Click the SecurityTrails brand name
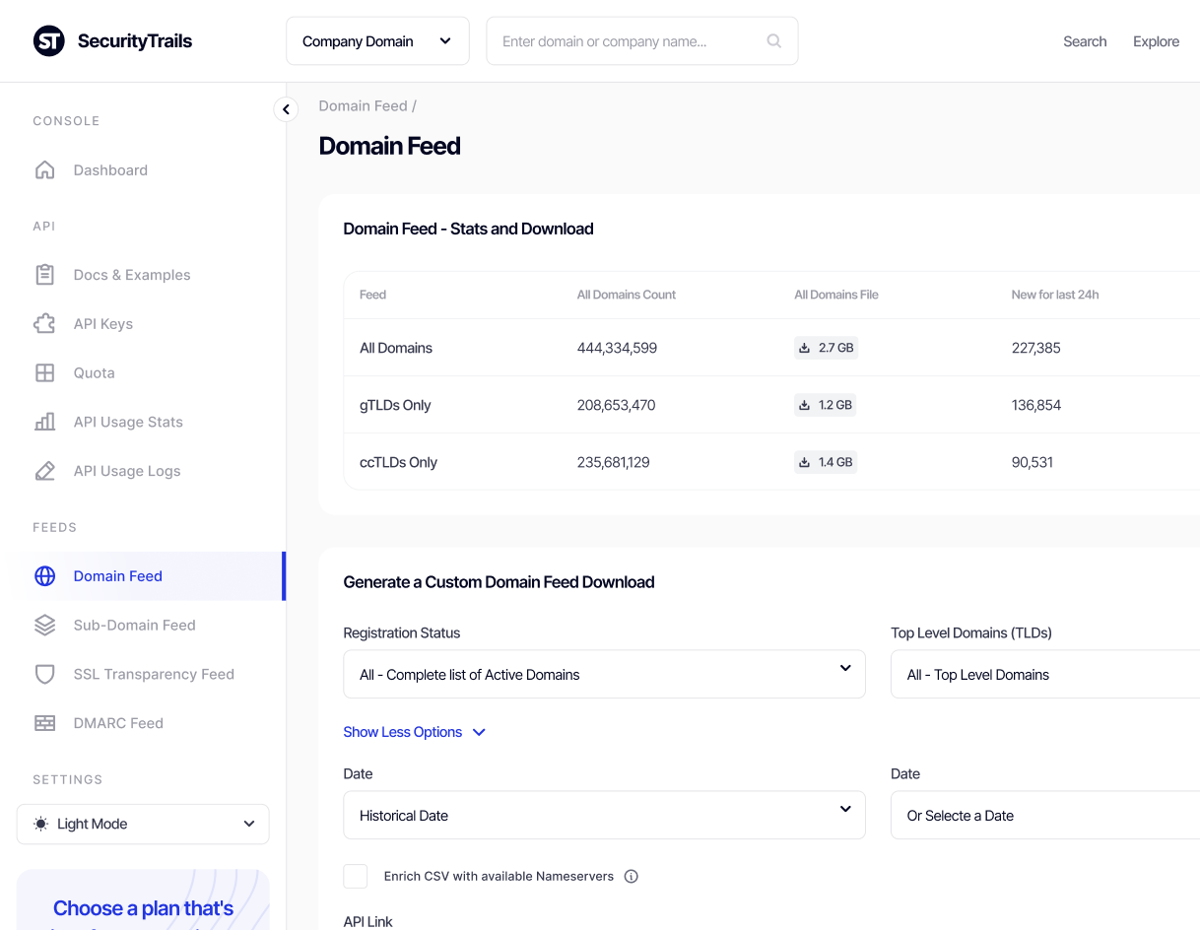The height and width of the screenshot is (930, 1200). pyautogui.click(x=135, y=41)
